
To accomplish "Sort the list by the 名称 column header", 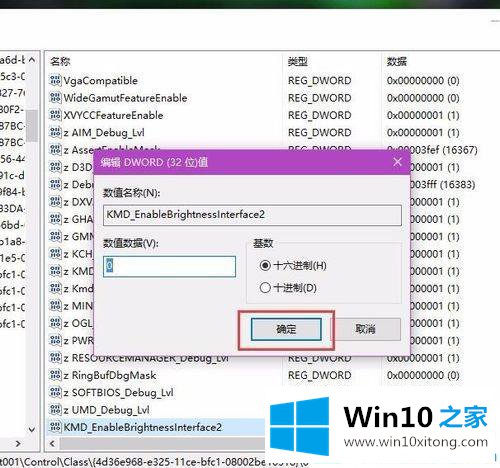I will click(60, 61).
